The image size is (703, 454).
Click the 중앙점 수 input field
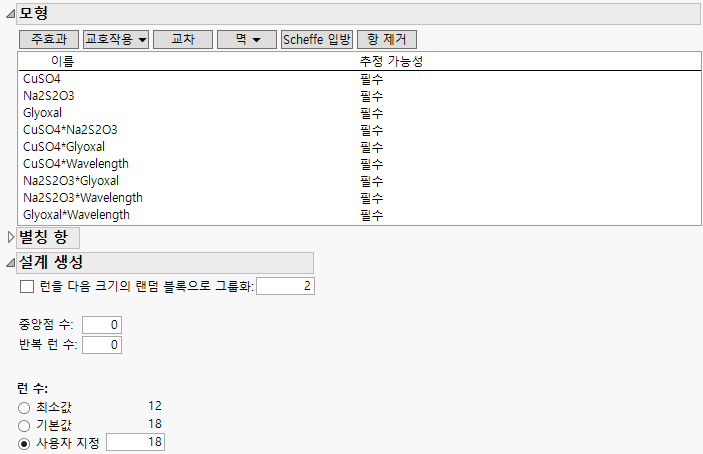(x=102, y=325)
